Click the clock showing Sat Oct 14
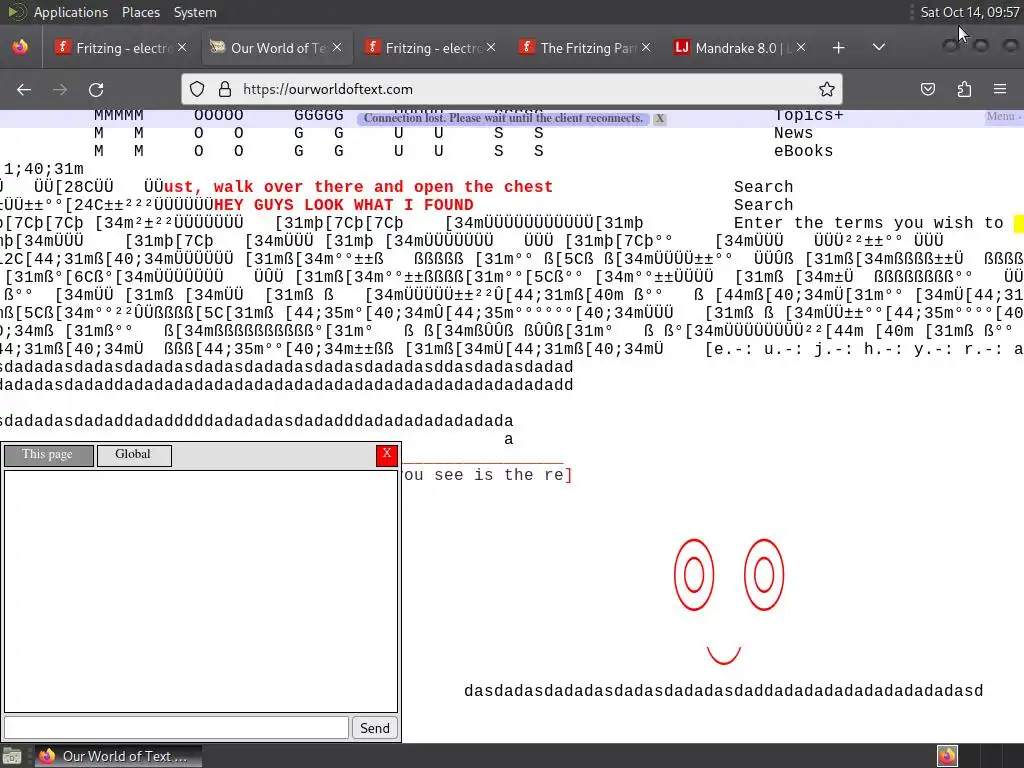 click(970, 12)
